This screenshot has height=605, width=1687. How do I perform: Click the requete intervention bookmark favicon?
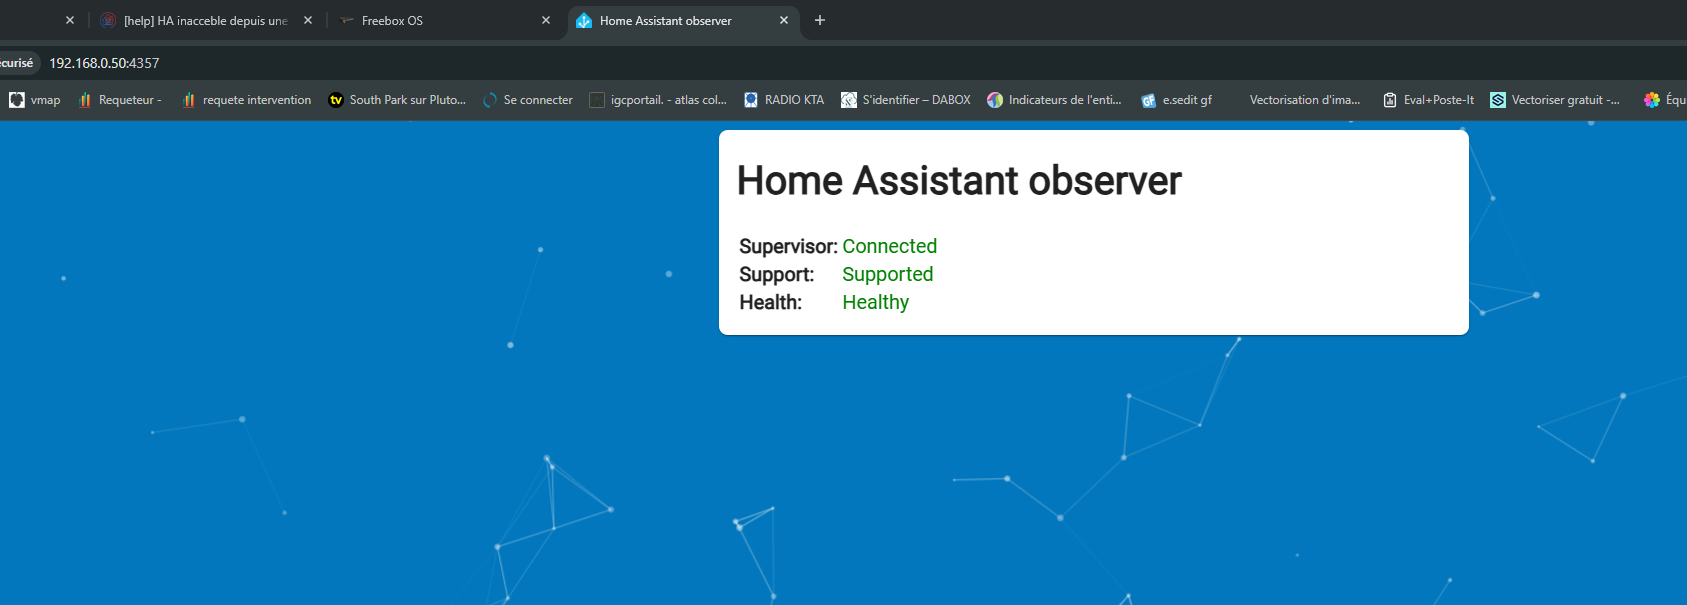[189, 100]
